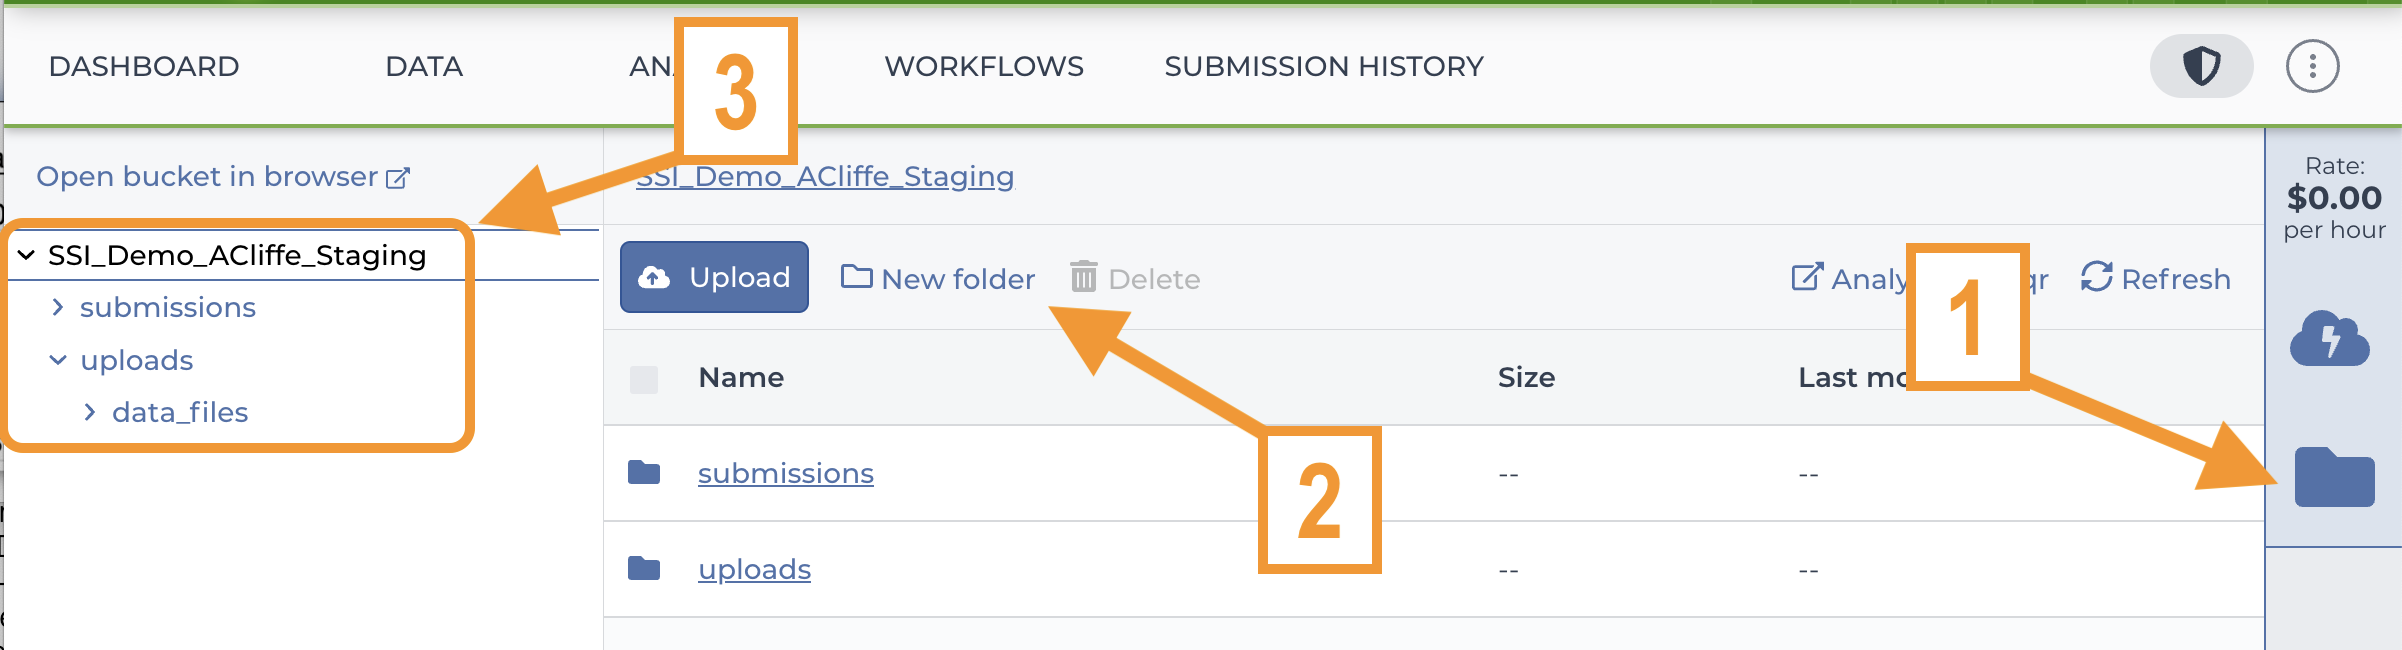Refresh the file listing
Viewport: 2402px width, 650px height.
(x=2155, y=278)
